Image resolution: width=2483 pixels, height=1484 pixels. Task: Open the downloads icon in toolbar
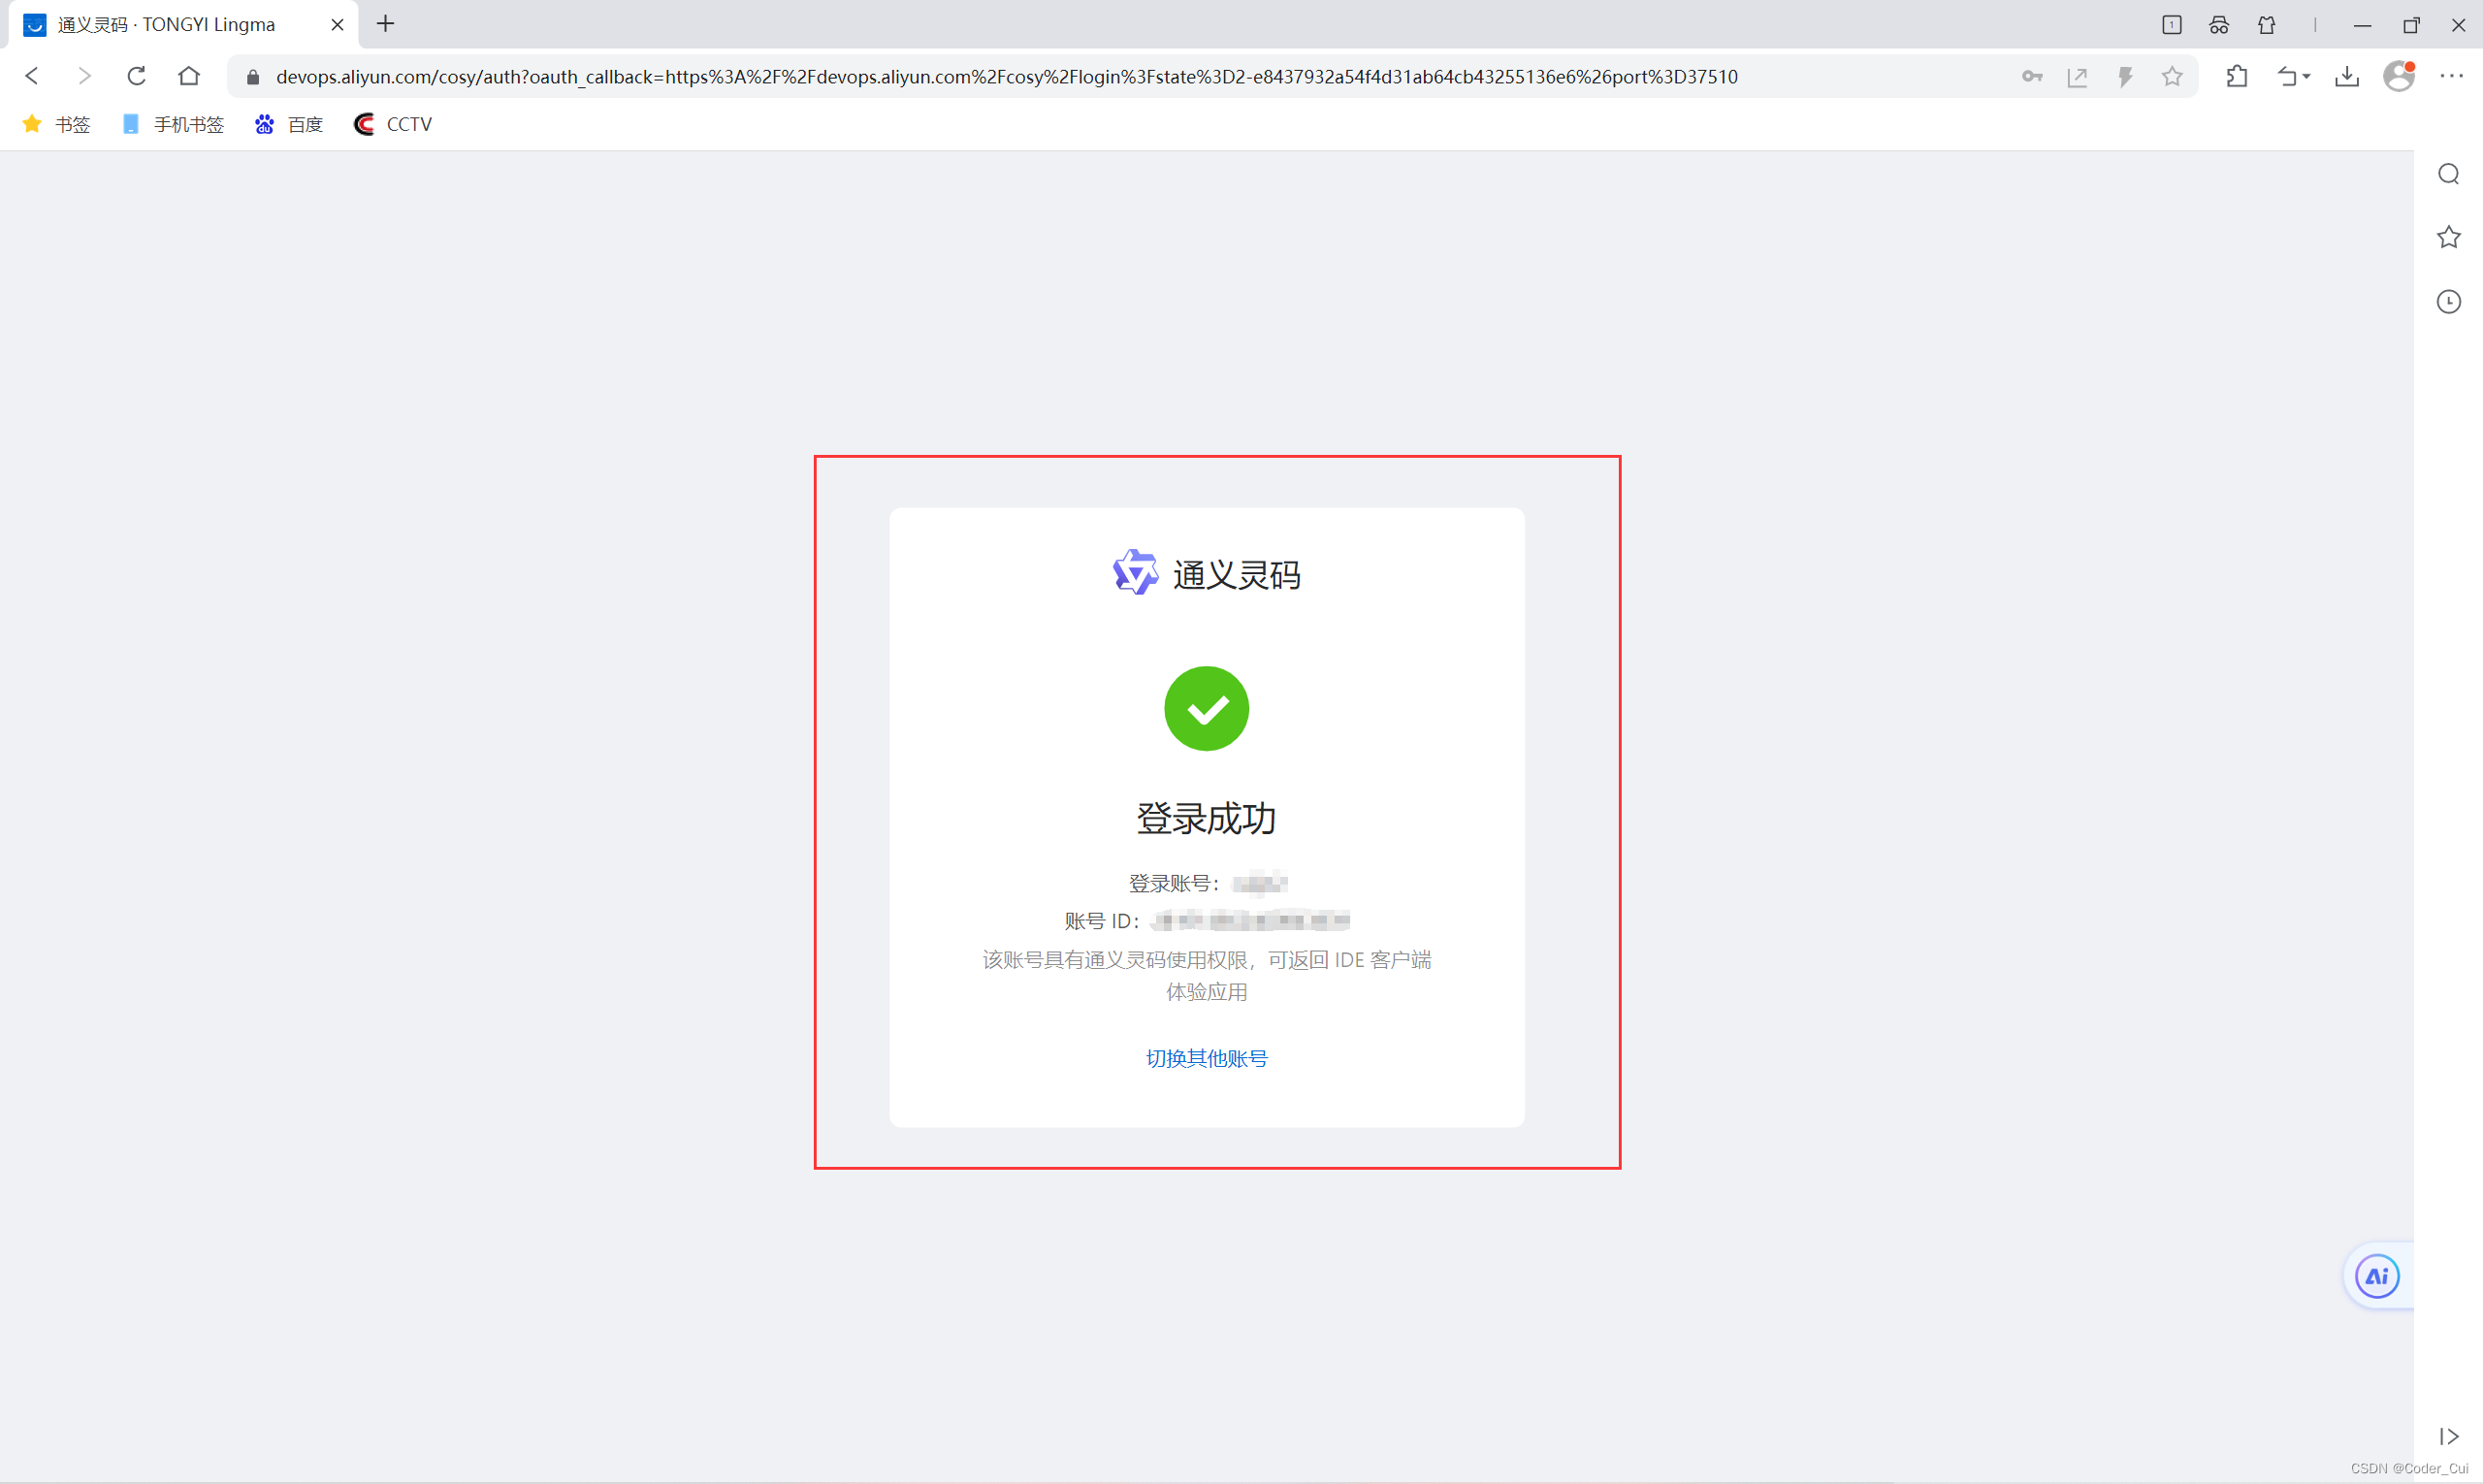[x=2346, y=76]
